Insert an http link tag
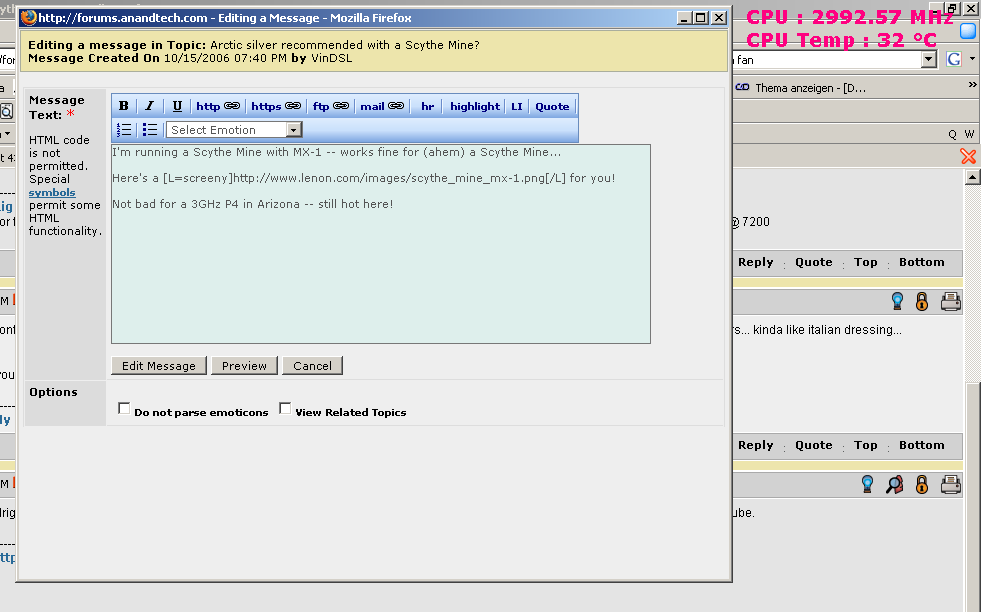This screenshot has height=612, width=981. 217,106
